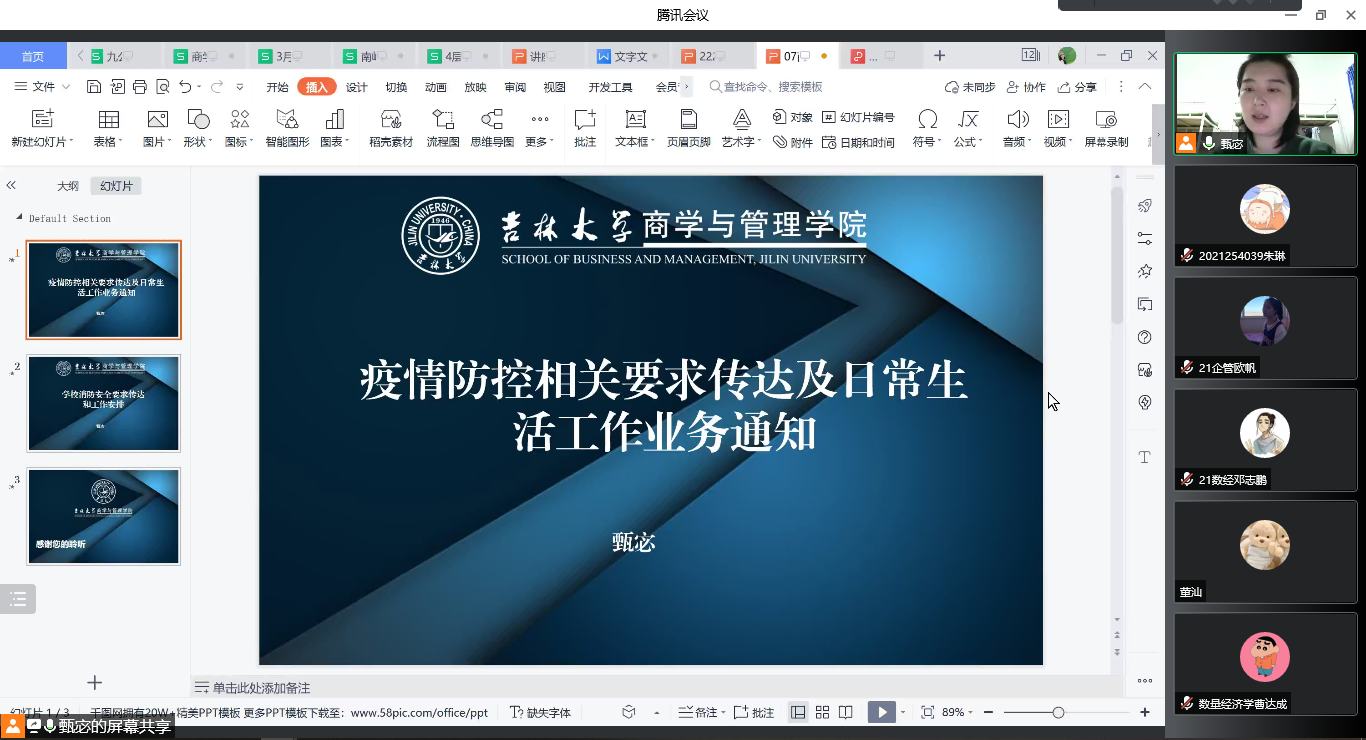Open the 文件 file menu dropdown
The width and height of the screenshot is (1366, 740).
[x=45, y=87]
